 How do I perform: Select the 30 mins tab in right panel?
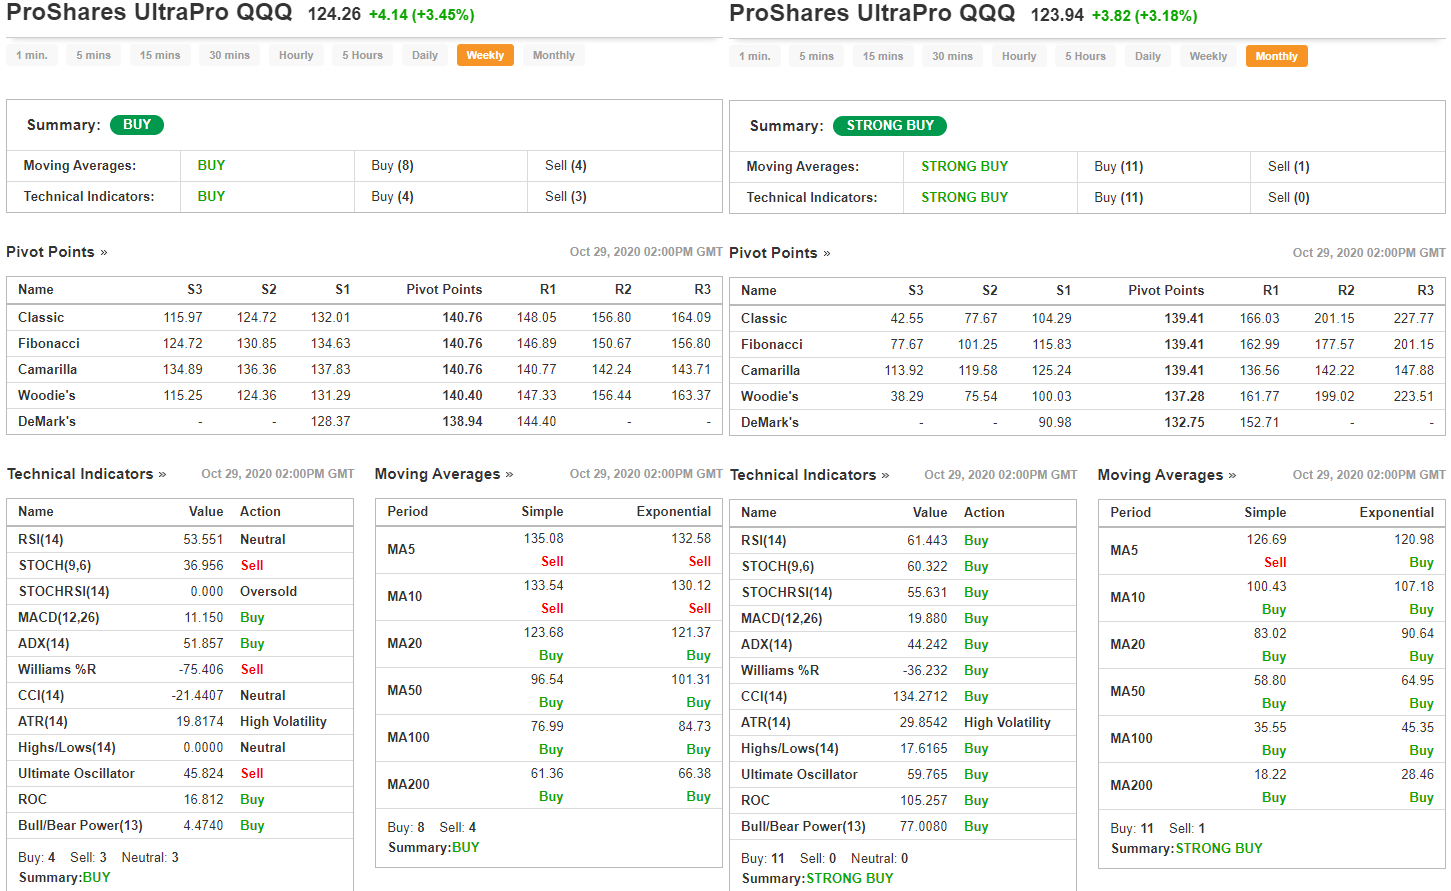click(x=952, y=56)
